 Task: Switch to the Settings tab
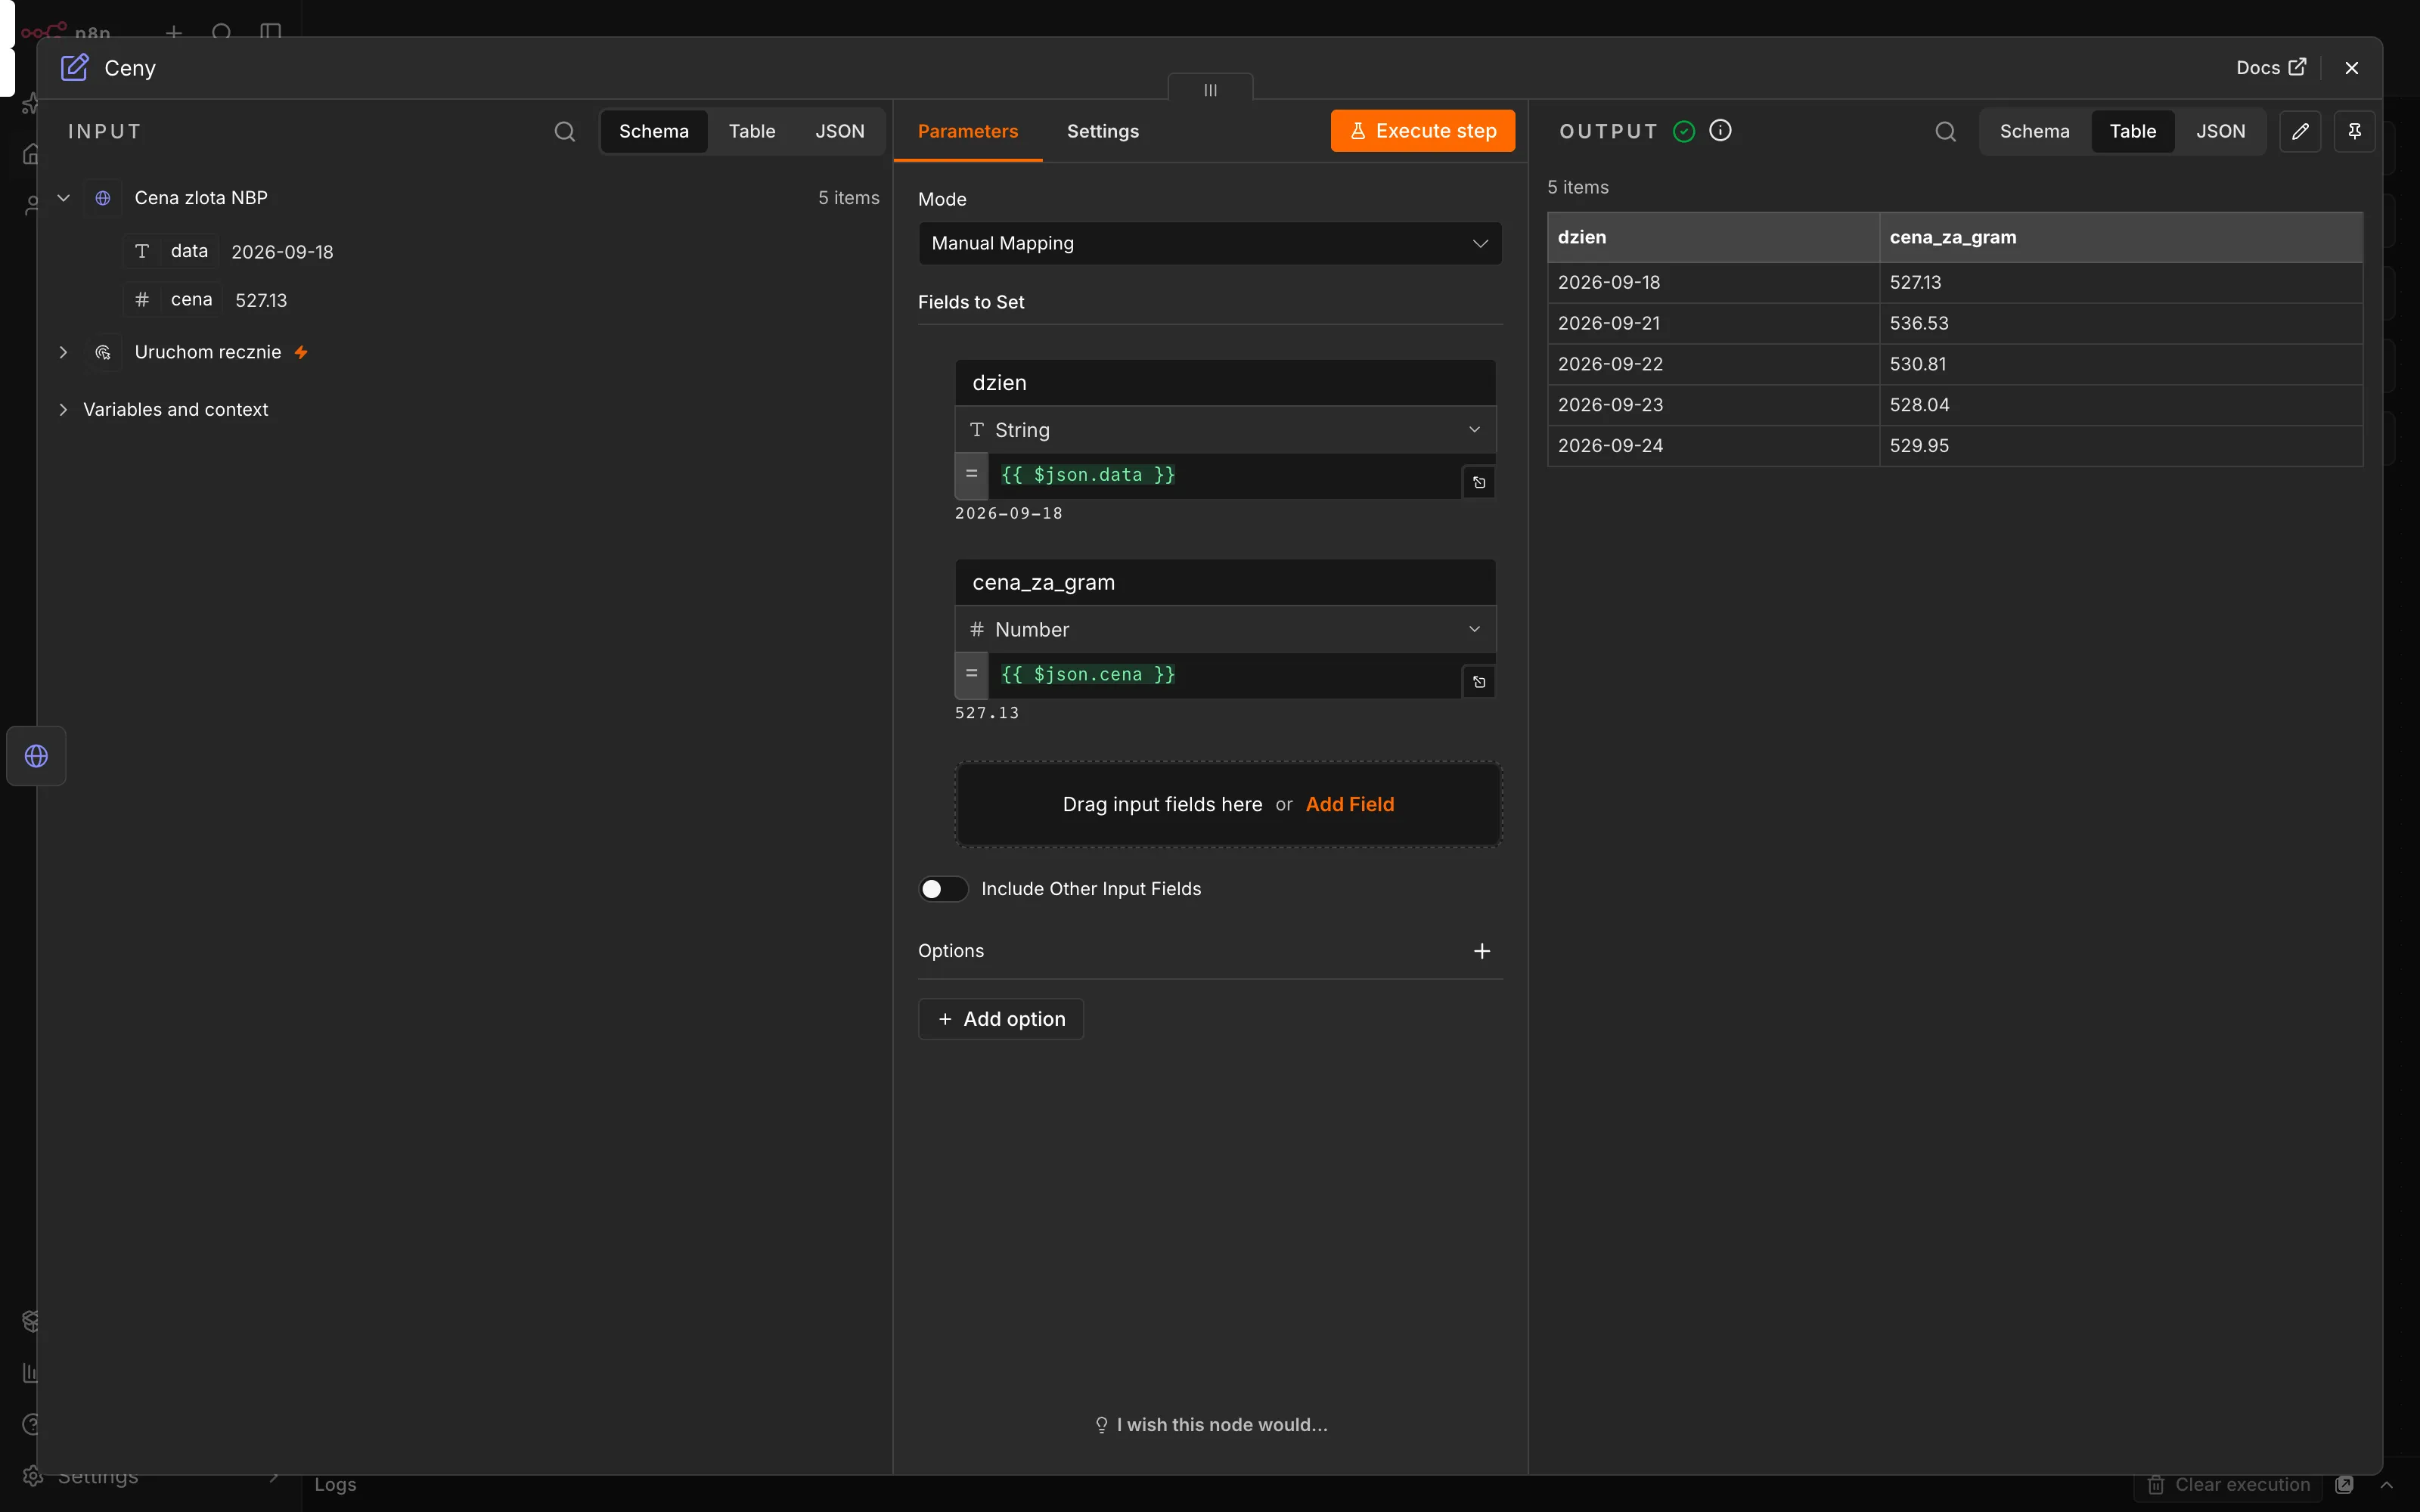tap(1102, 131)
